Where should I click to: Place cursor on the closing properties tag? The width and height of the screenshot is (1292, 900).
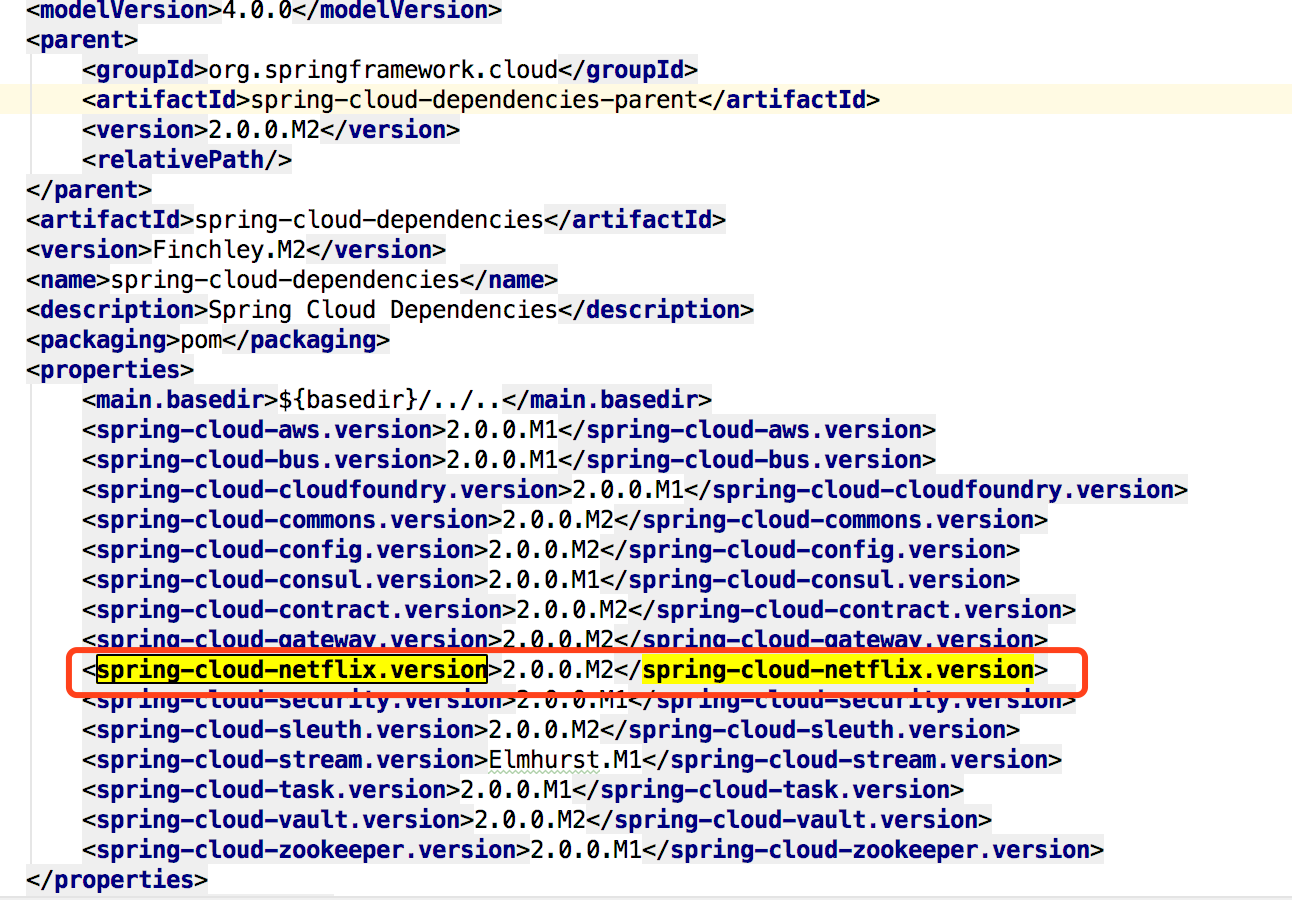coord(117,880)
